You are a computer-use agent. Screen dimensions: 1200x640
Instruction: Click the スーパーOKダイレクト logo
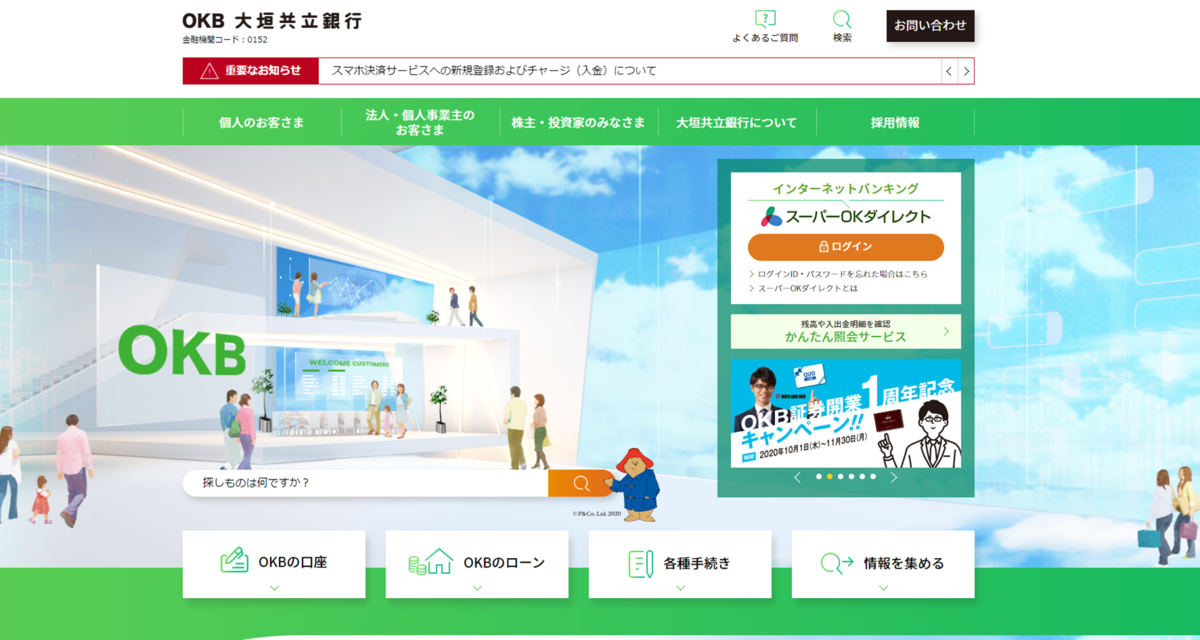pyautogui.click(x=846, y=216)
